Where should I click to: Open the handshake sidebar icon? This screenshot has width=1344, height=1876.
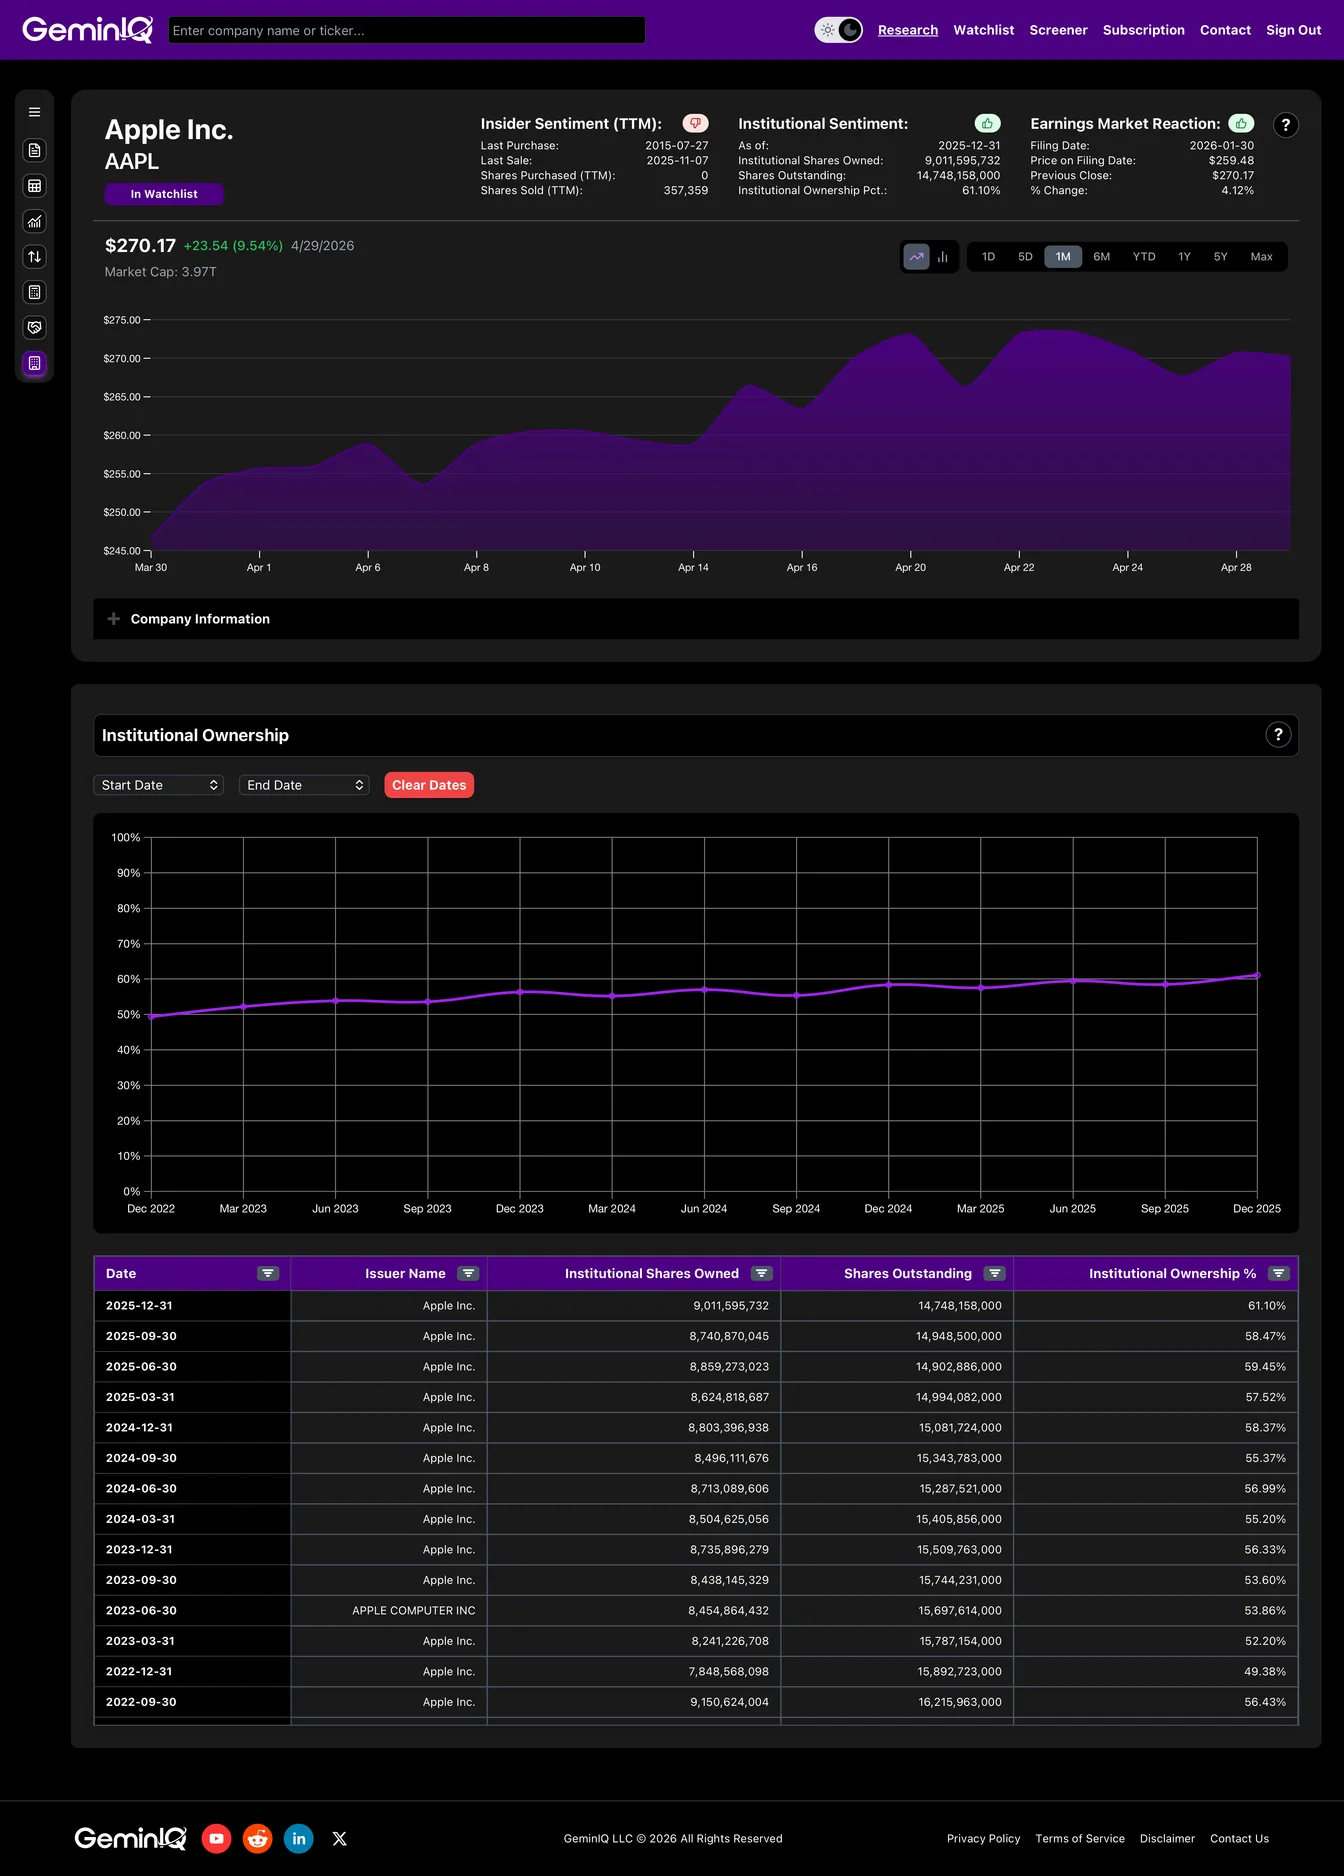tap(34, 328)
